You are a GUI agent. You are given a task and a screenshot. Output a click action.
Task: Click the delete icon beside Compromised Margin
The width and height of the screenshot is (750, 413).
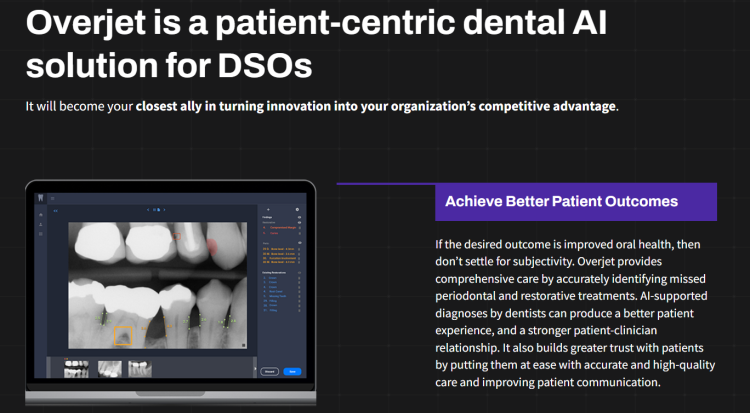click(300, 228)
